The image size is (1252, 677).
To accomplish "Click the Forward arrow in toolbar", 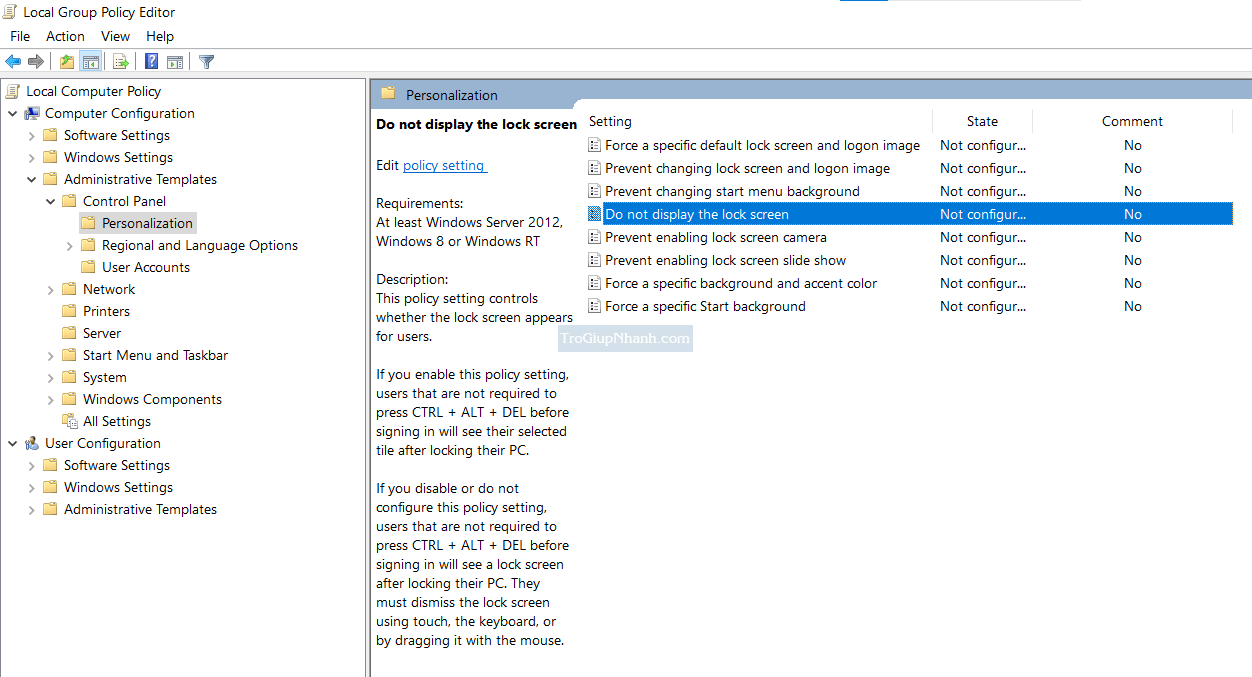I will 36,62.
